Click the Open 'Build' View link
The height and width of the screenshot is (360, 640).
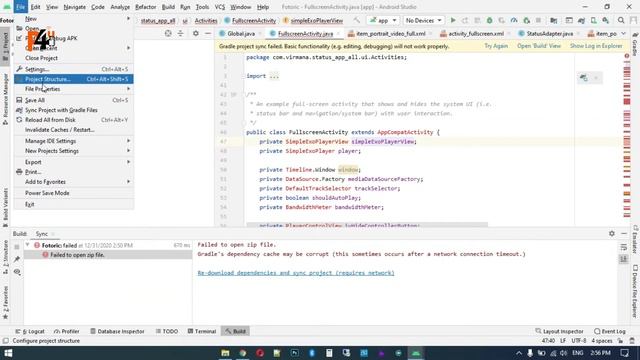pos(539,46)
